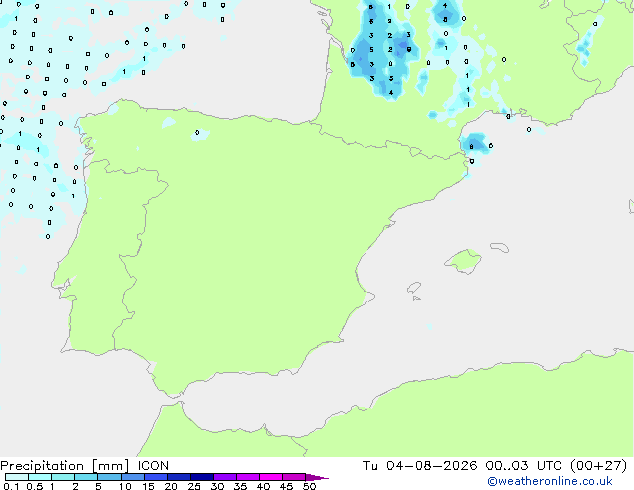Image resolution: width=634 pixels, height=490 pixels.
Task: Click the forecast offset text '(00+27)'
Action: (x=598, y=466)
